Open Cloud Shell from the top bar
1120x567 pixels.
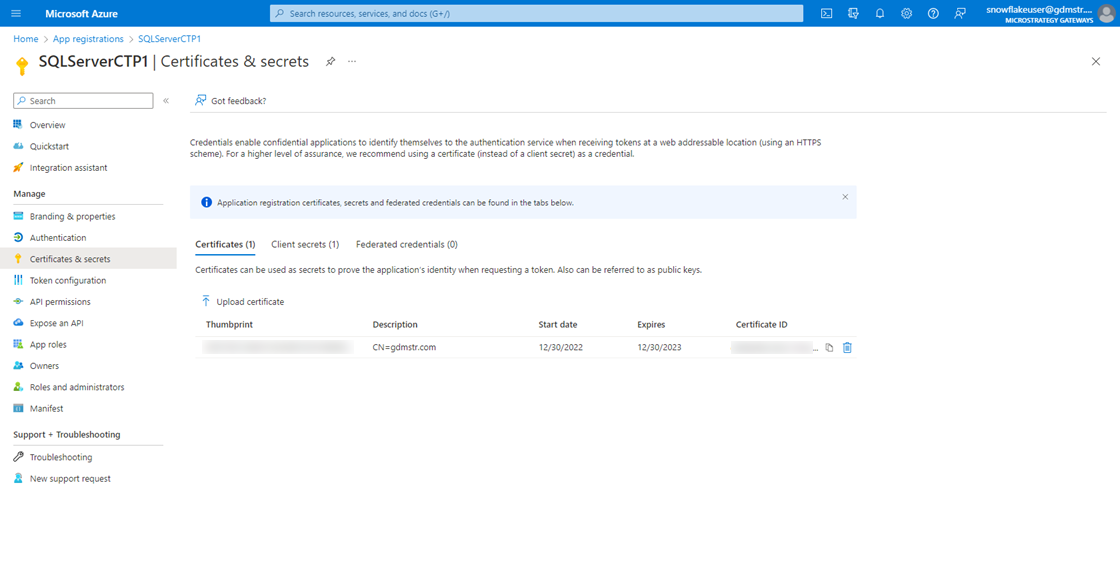tap(826, 13)
